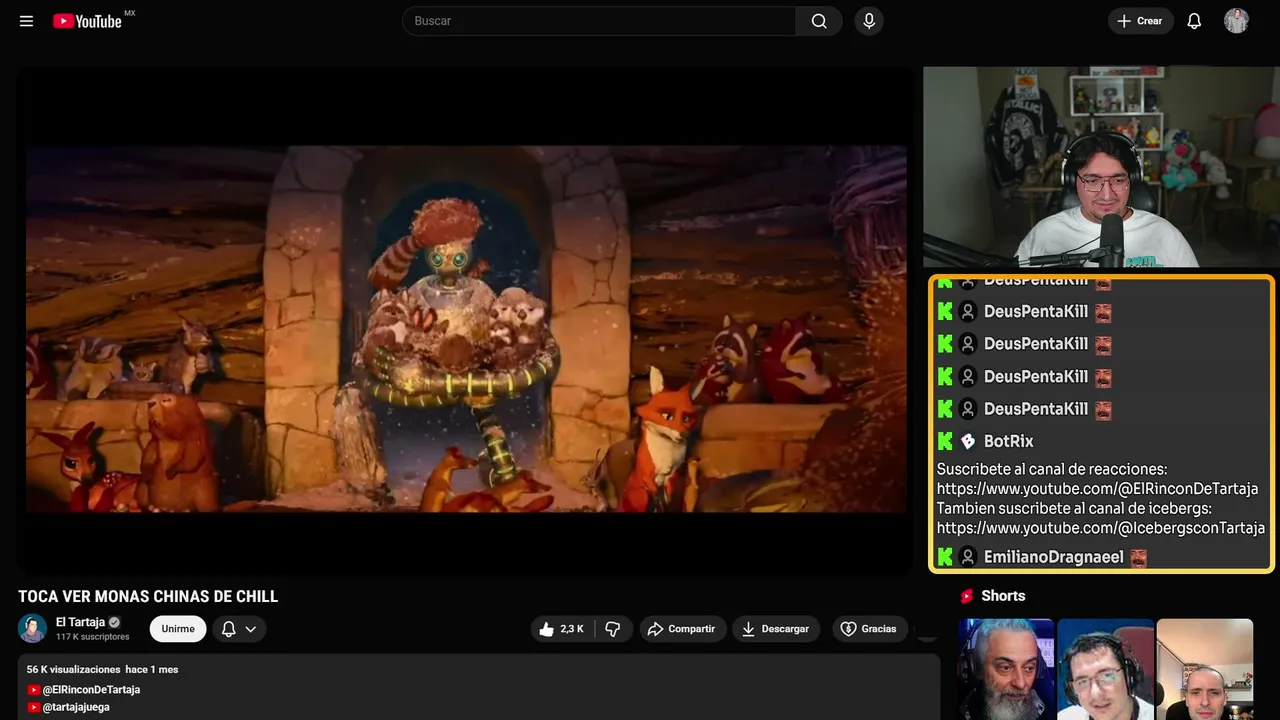Click the magnifier search button

click(819, 21)
